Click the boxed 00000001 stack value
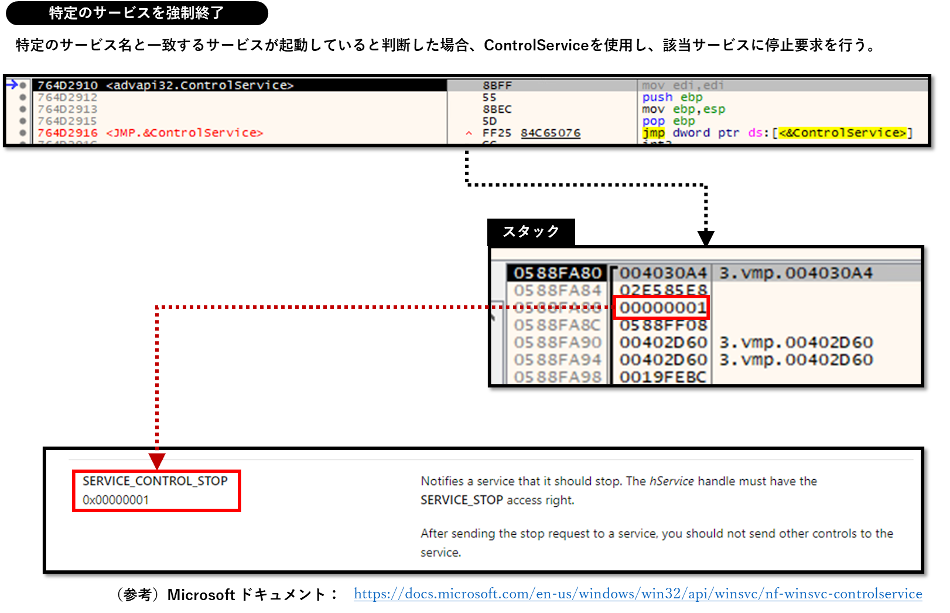This screenshot has height=613, width=950. (662, 307)
